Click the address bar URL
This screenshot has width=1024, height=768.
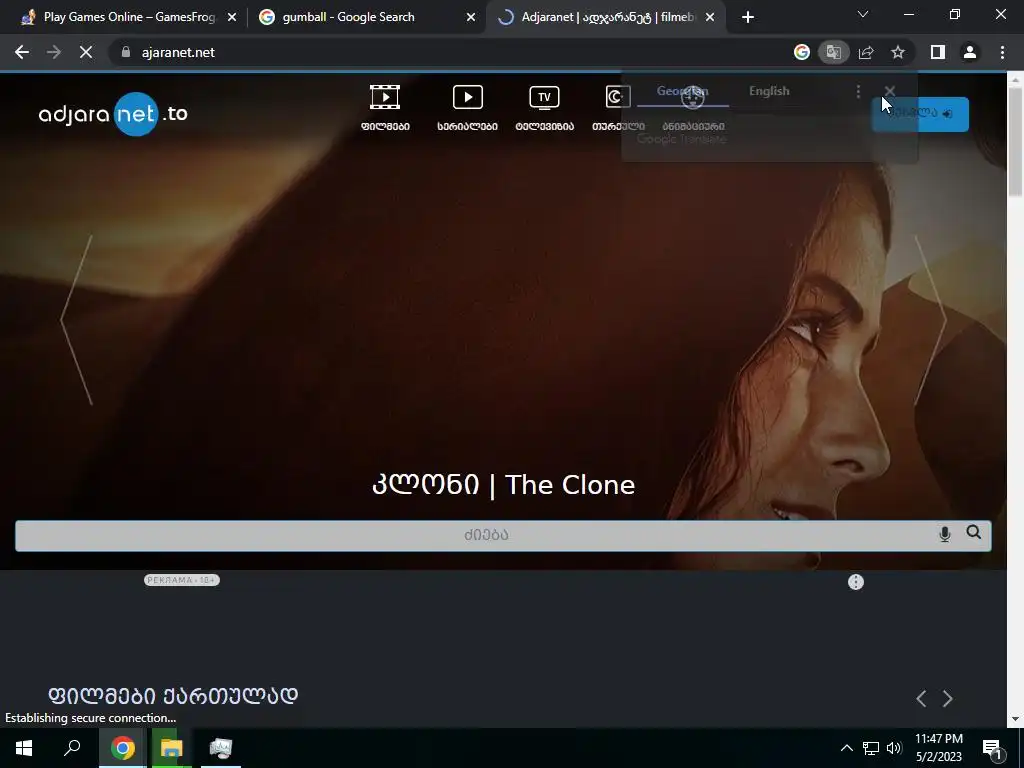click(x=178, y=52)
